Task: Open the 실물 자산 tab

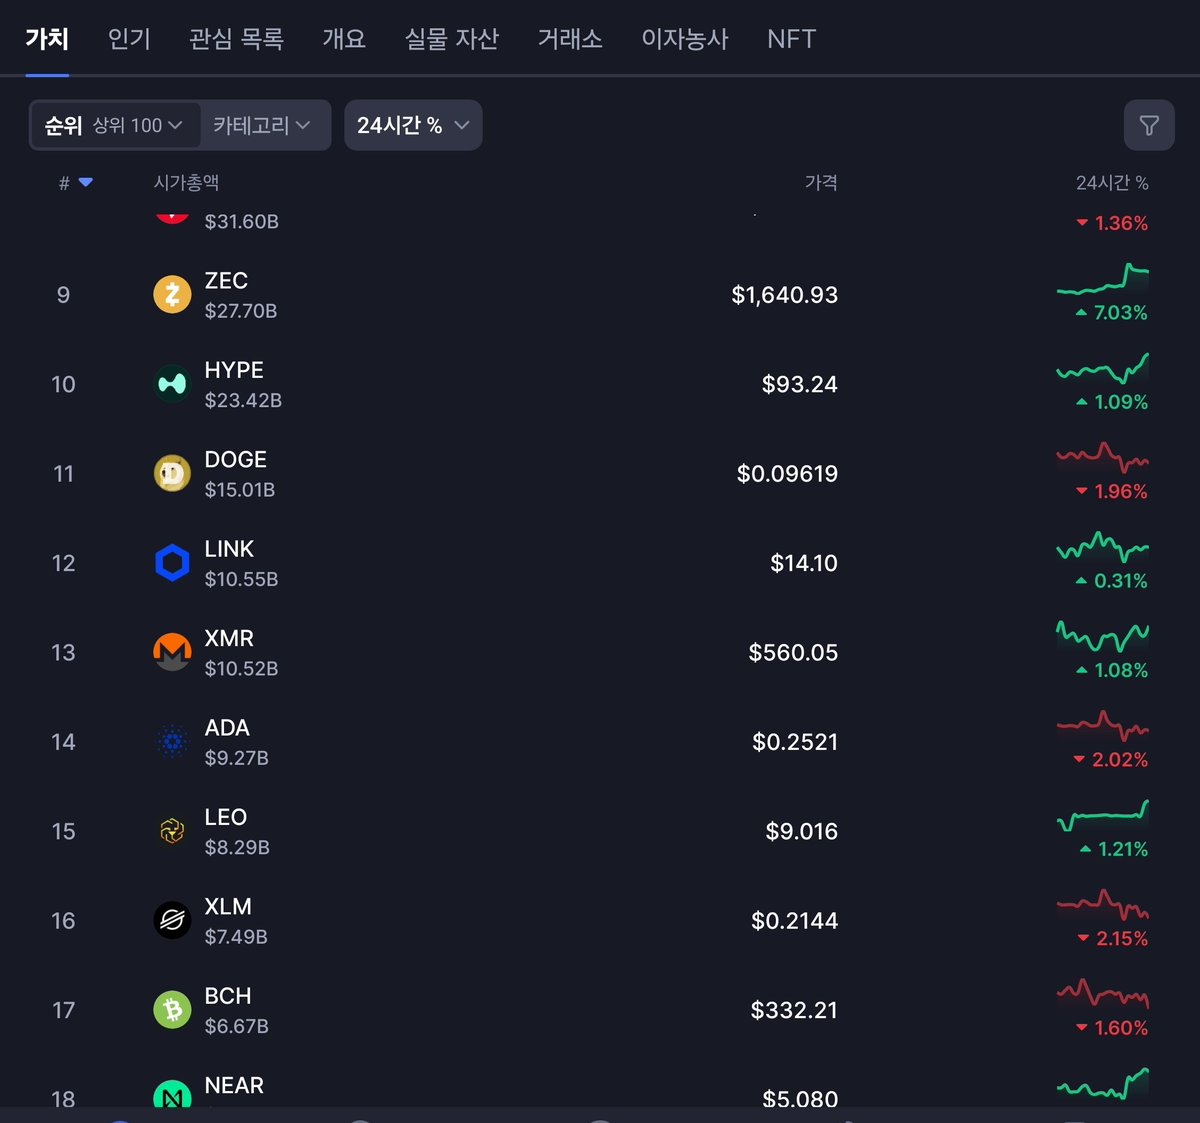Action: click(451, 39)
